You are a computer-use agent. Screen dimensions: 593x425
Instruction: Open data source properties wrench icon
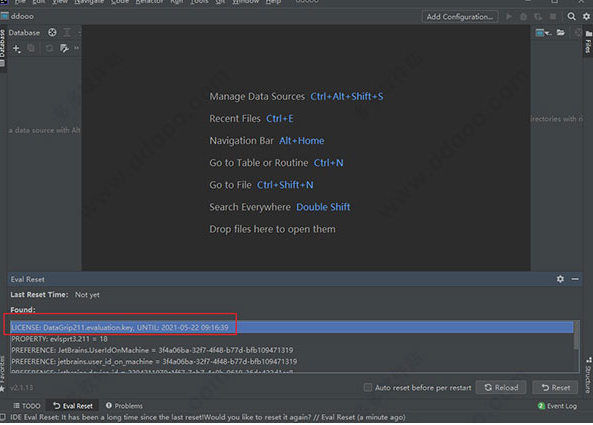tap(64, 48)
